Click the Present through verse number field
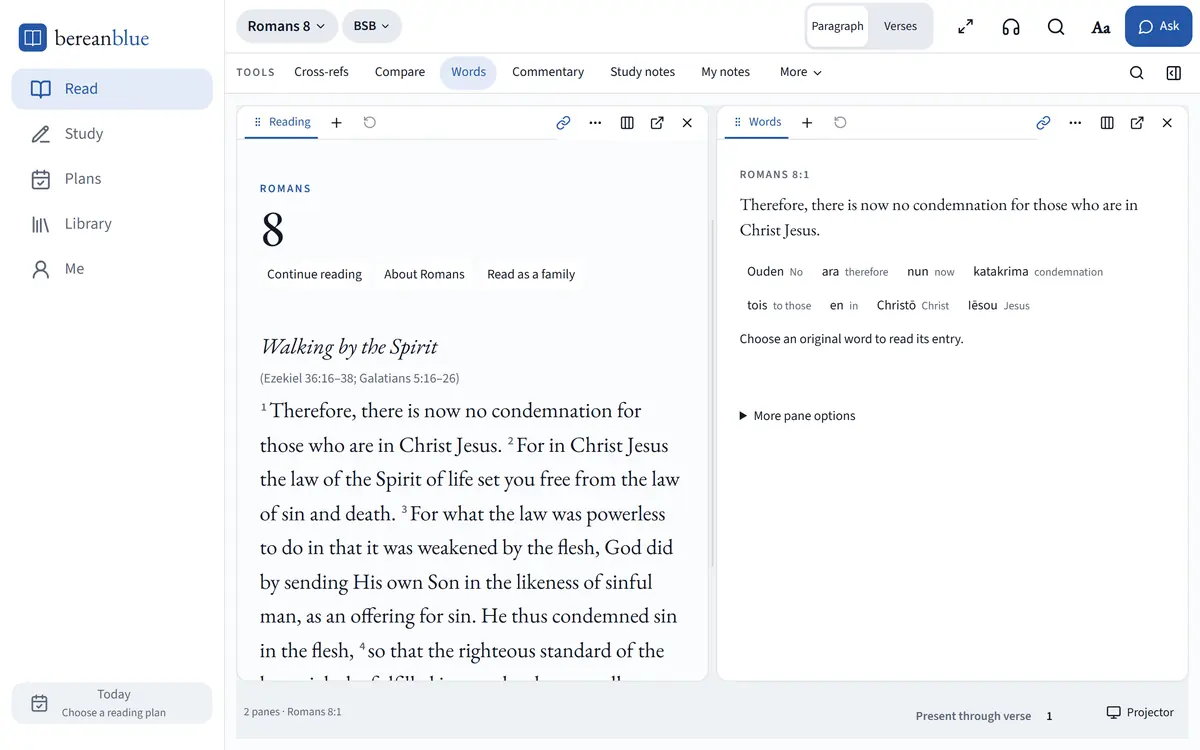The image size is (1200, 750). (x=1049, y=716)
